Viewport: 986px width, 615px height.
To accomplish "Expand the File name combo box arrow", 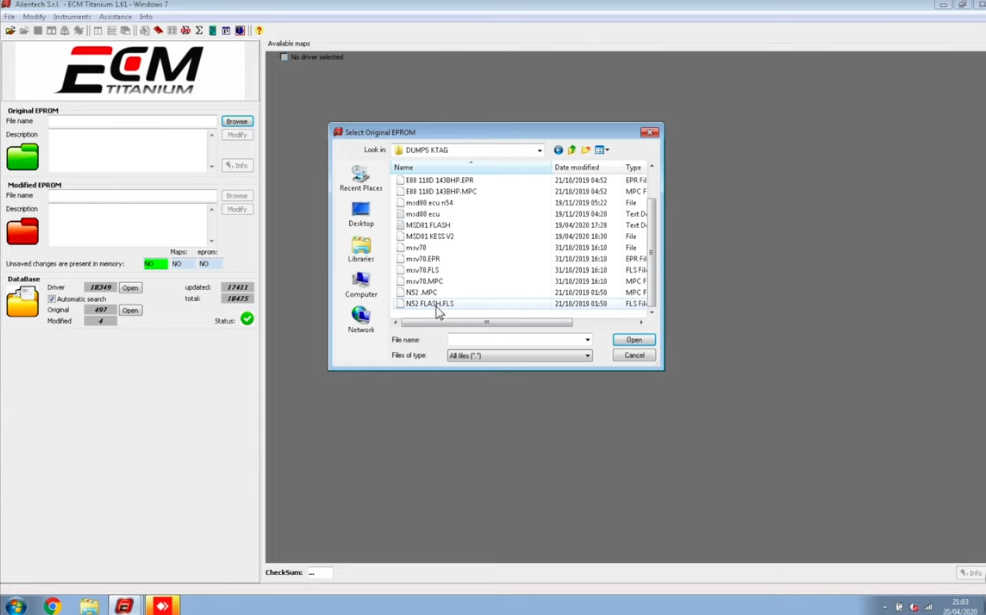I will point(587,340).
